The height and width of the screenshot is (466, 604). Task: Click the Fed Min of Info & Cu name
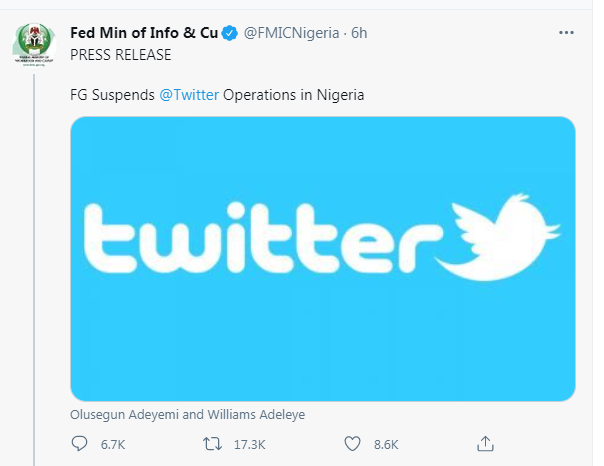[x=144, y=33]
